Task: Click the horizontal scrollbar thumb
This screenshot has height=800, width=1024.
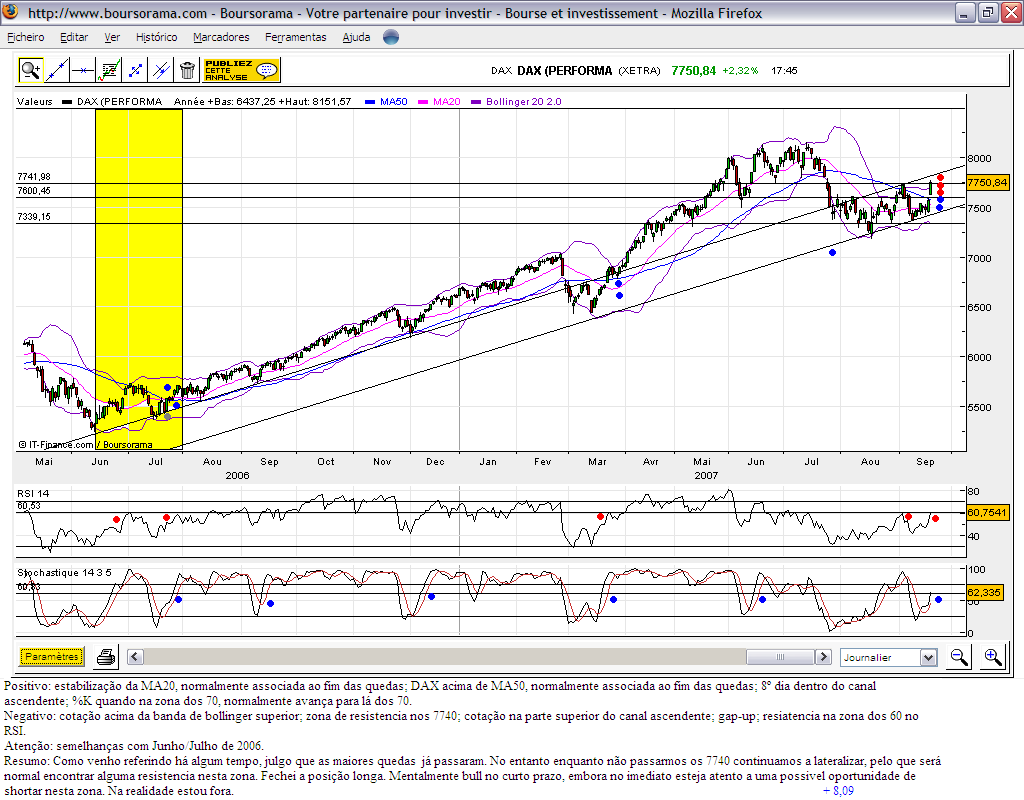Action: pos(780,657)
